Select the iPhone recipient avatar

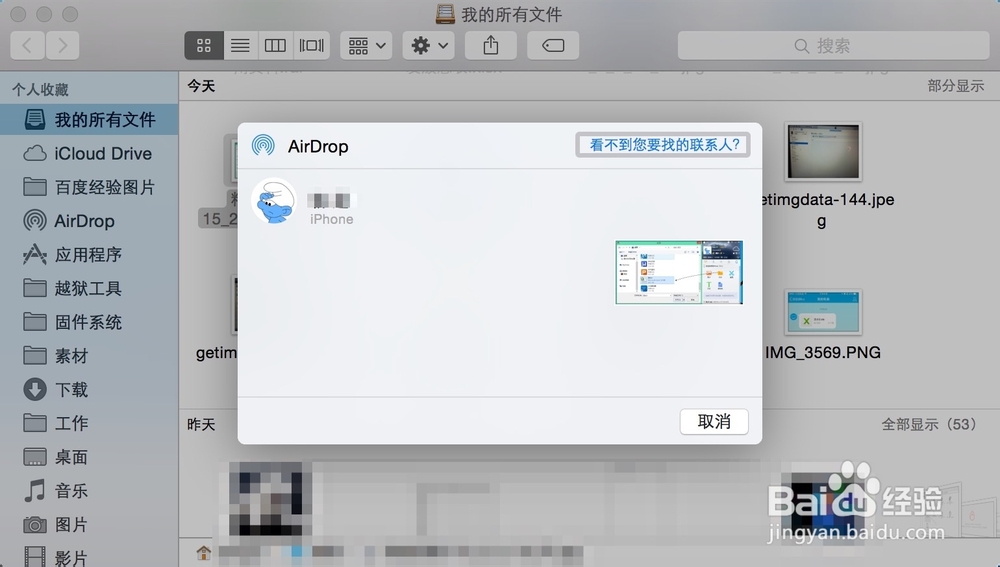pyautogui.click(x=274, y=201)
